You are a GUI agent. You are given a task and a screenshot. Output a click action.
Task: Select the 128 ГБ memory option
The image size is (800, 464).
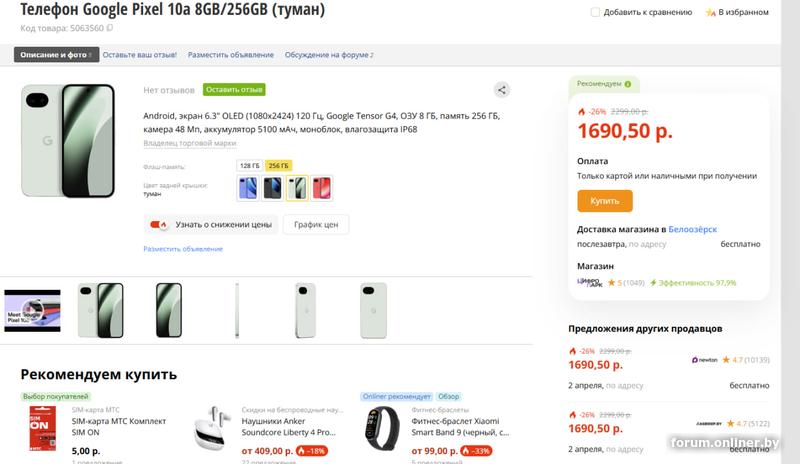(248, 165)
